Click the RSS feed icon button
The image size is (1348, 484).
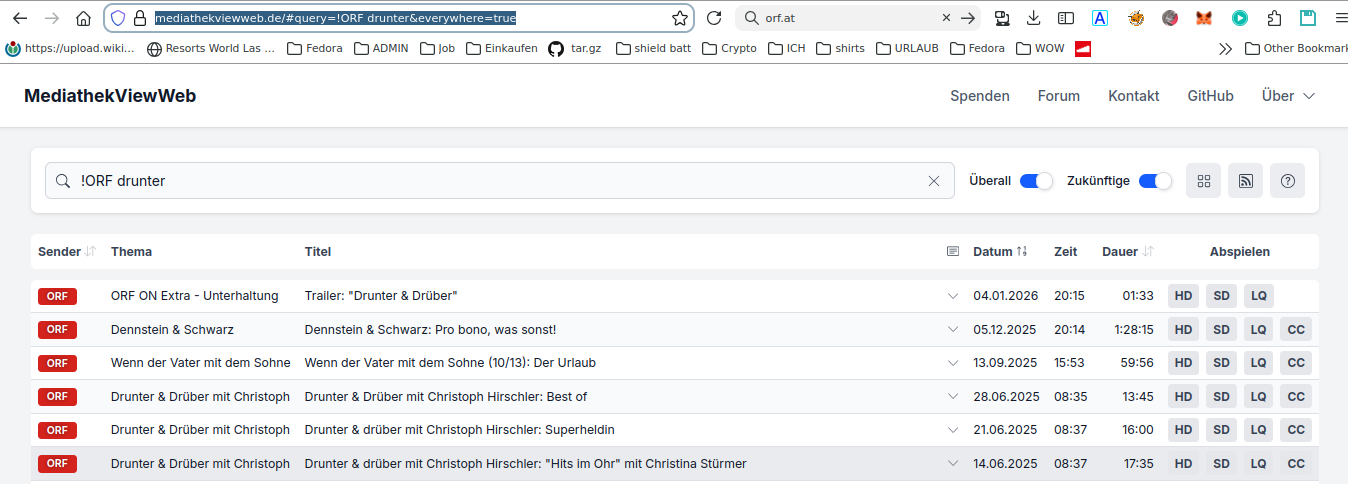[x=1245, y=181]
